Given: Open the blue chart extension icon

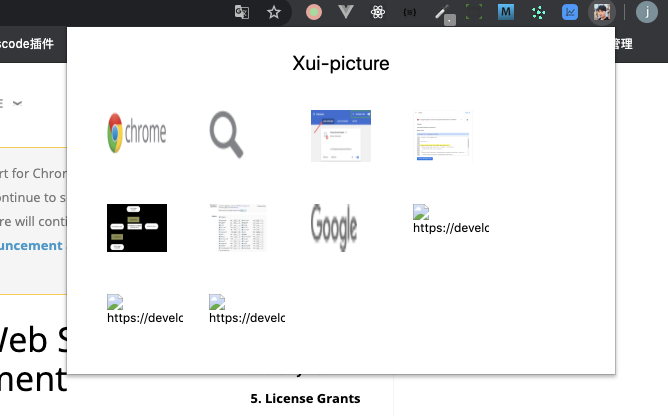Looking at the screenshot, I should 570,12.
